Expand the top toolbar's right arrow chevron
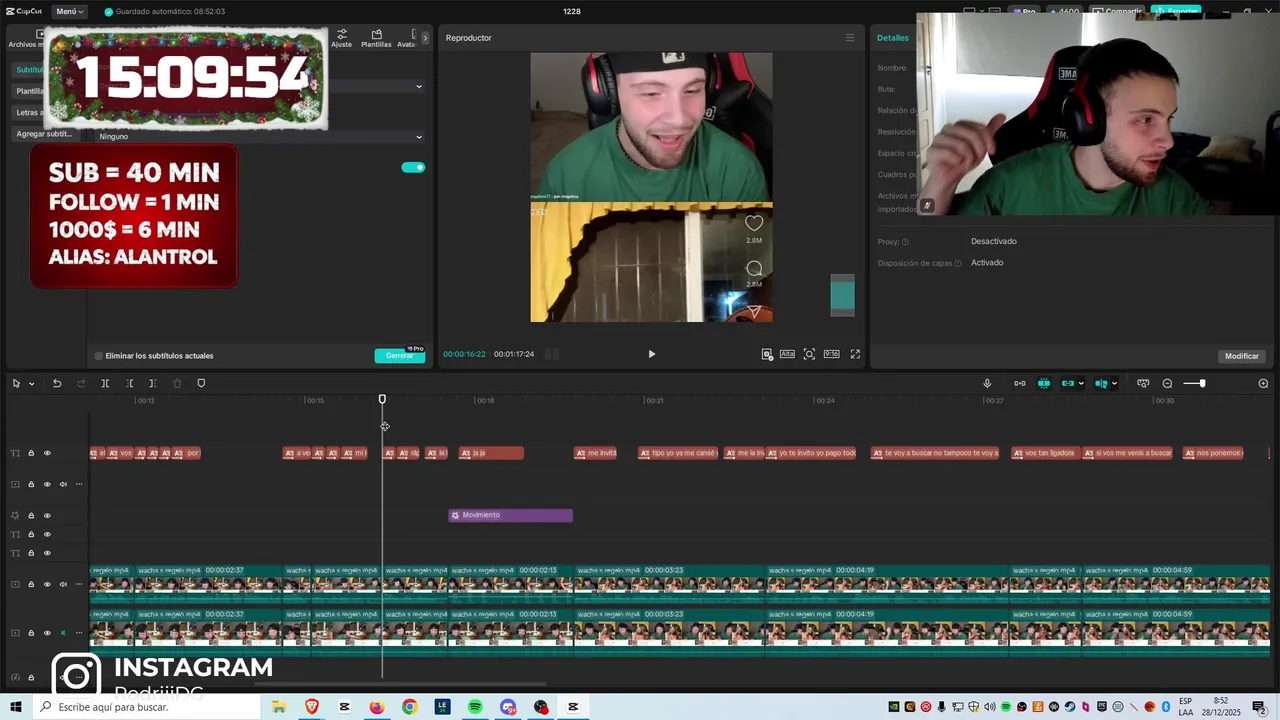Screen dimensions: 1280x720 click(x=425, y=38)
